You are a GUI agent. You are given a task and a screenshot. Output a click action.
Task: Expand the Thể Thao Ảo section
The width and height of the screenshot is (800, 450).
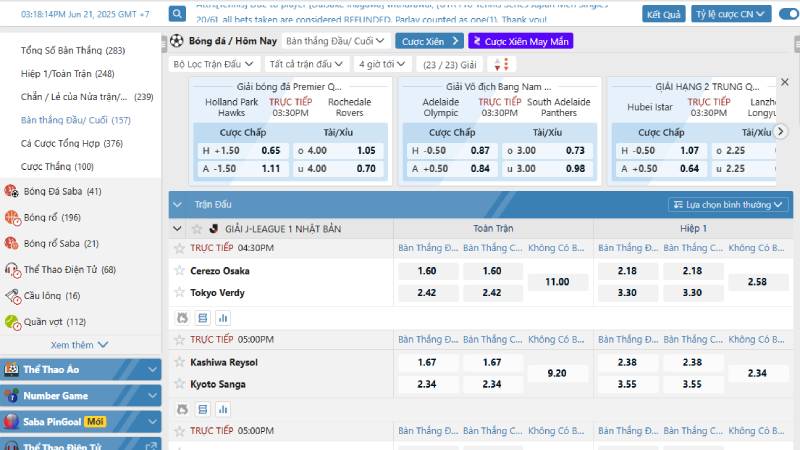(81, 369)
